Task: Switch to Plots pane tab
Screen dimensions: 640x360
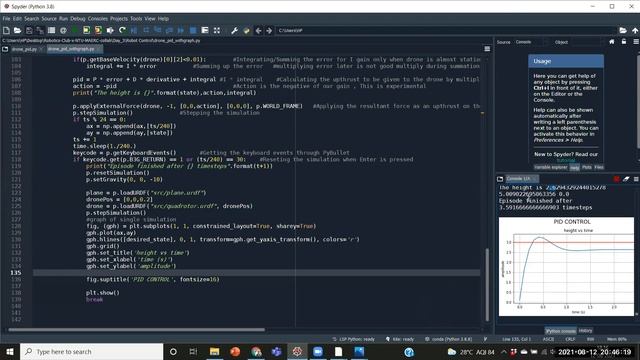Action: coord(587,167)
